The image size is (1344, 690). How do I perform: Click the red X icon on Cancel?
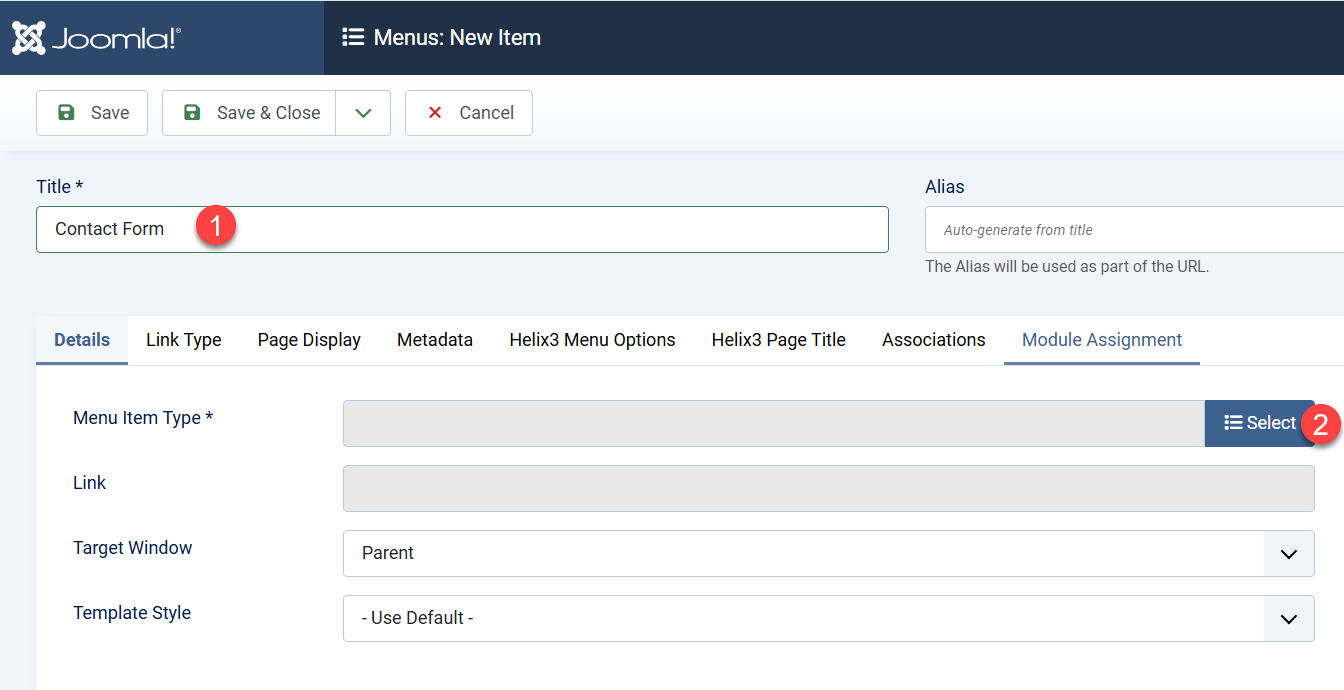(433, 112)
